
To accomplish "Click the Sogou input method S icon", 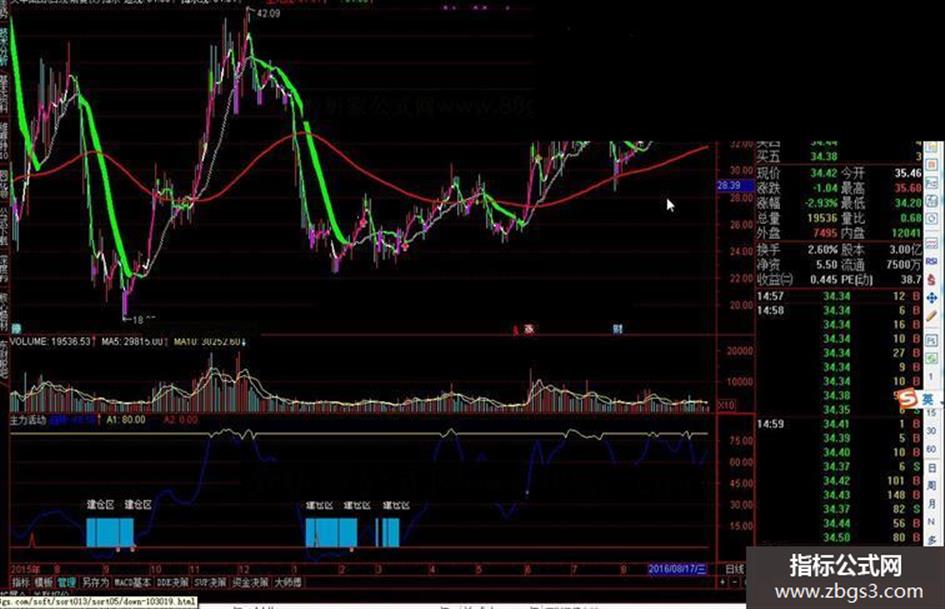I will pos(907,397).
